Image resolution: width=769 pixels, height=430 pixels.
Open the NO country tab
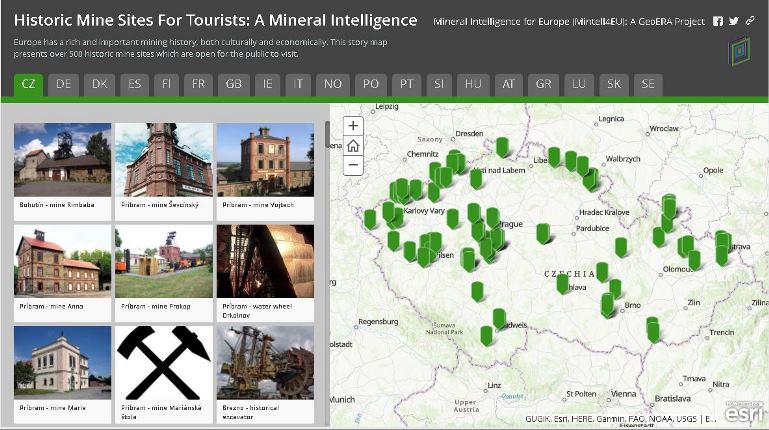click(333, 84)
